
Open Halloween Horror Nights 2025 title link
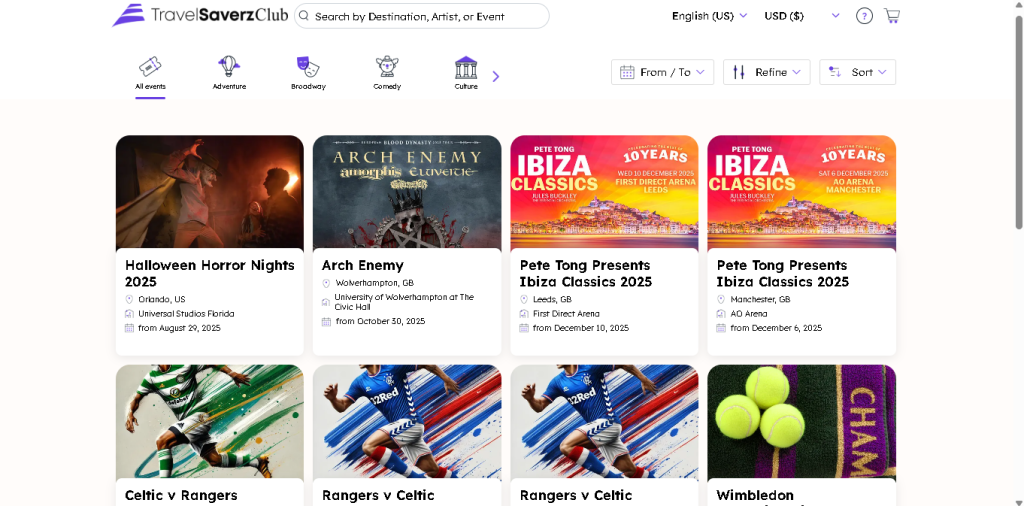pos(210,274)
